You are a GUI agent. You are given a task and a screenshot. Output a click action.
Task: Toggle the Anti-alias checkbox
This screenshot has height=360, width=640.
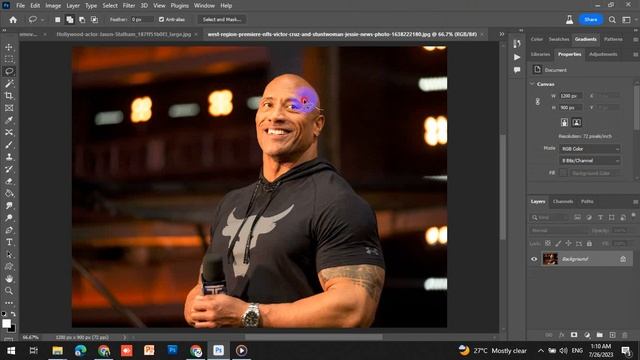[161, 19]
